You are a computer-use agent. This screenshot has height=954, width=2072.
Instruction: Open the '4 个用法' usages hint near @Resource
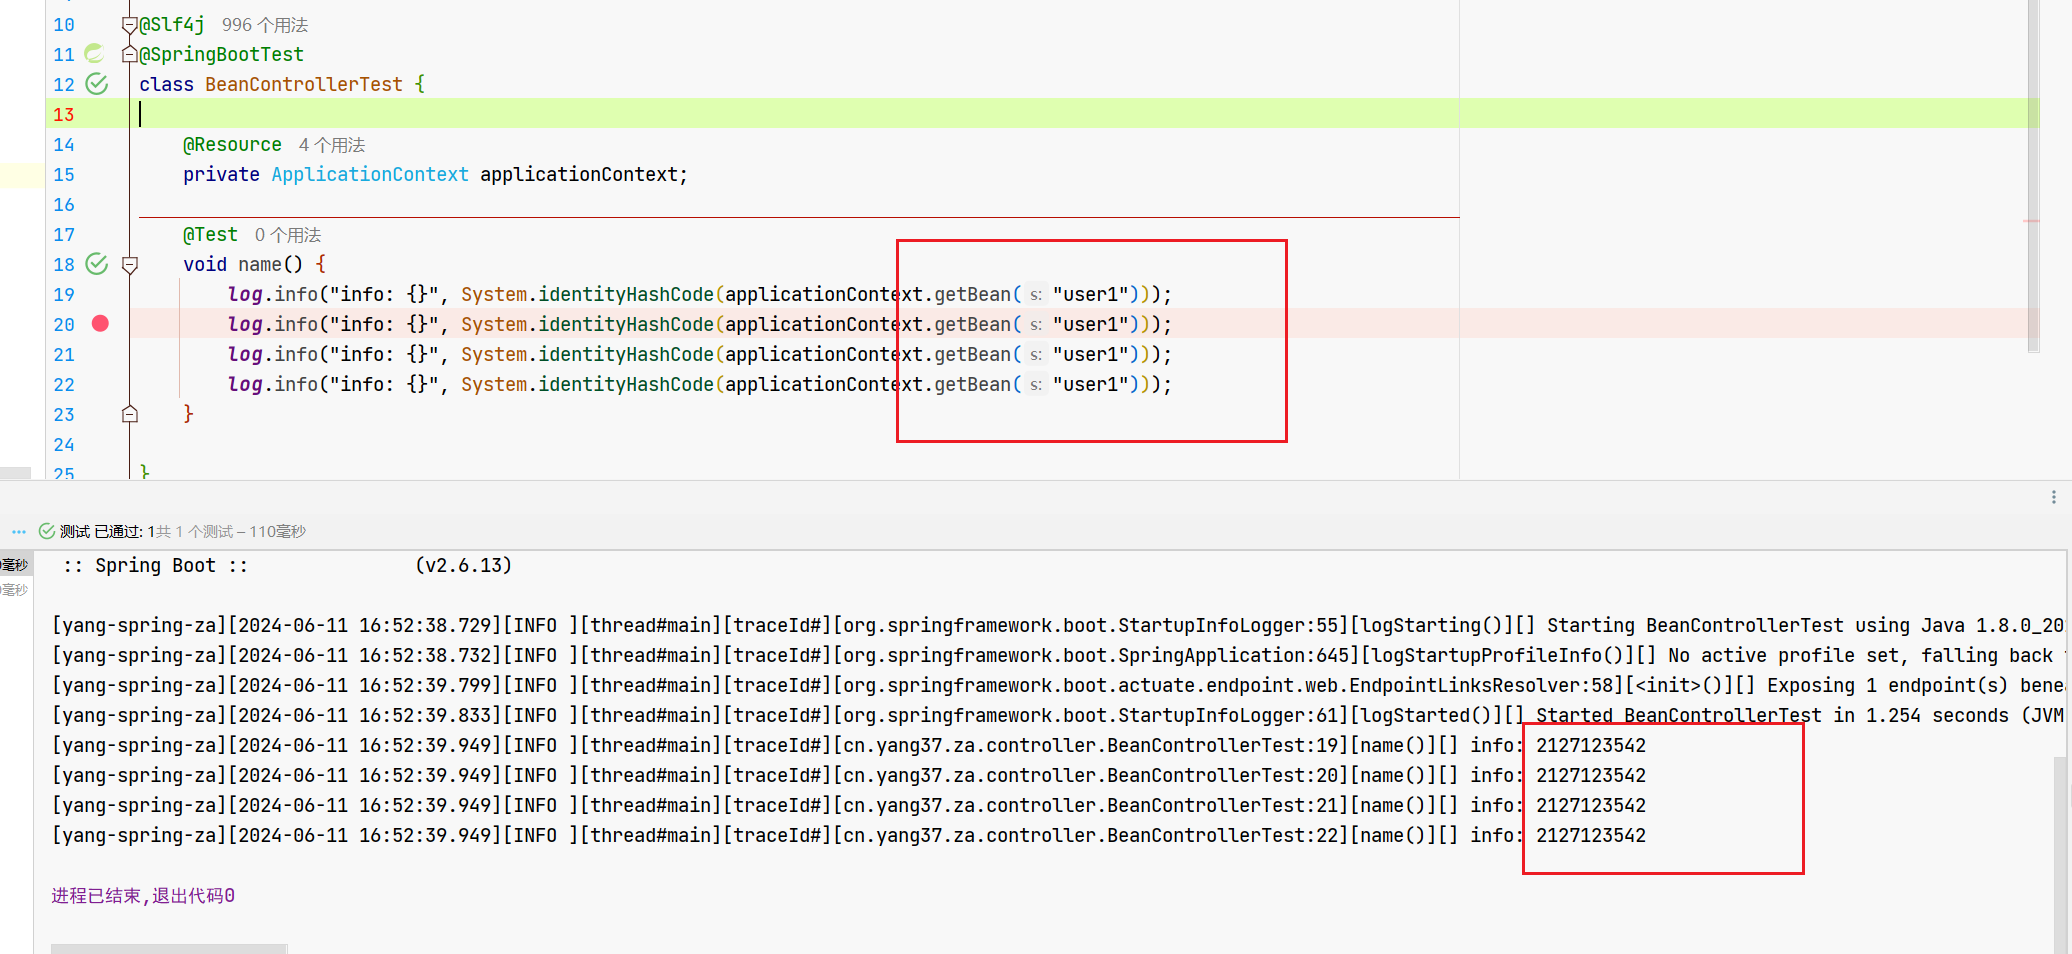coord(332,145)
